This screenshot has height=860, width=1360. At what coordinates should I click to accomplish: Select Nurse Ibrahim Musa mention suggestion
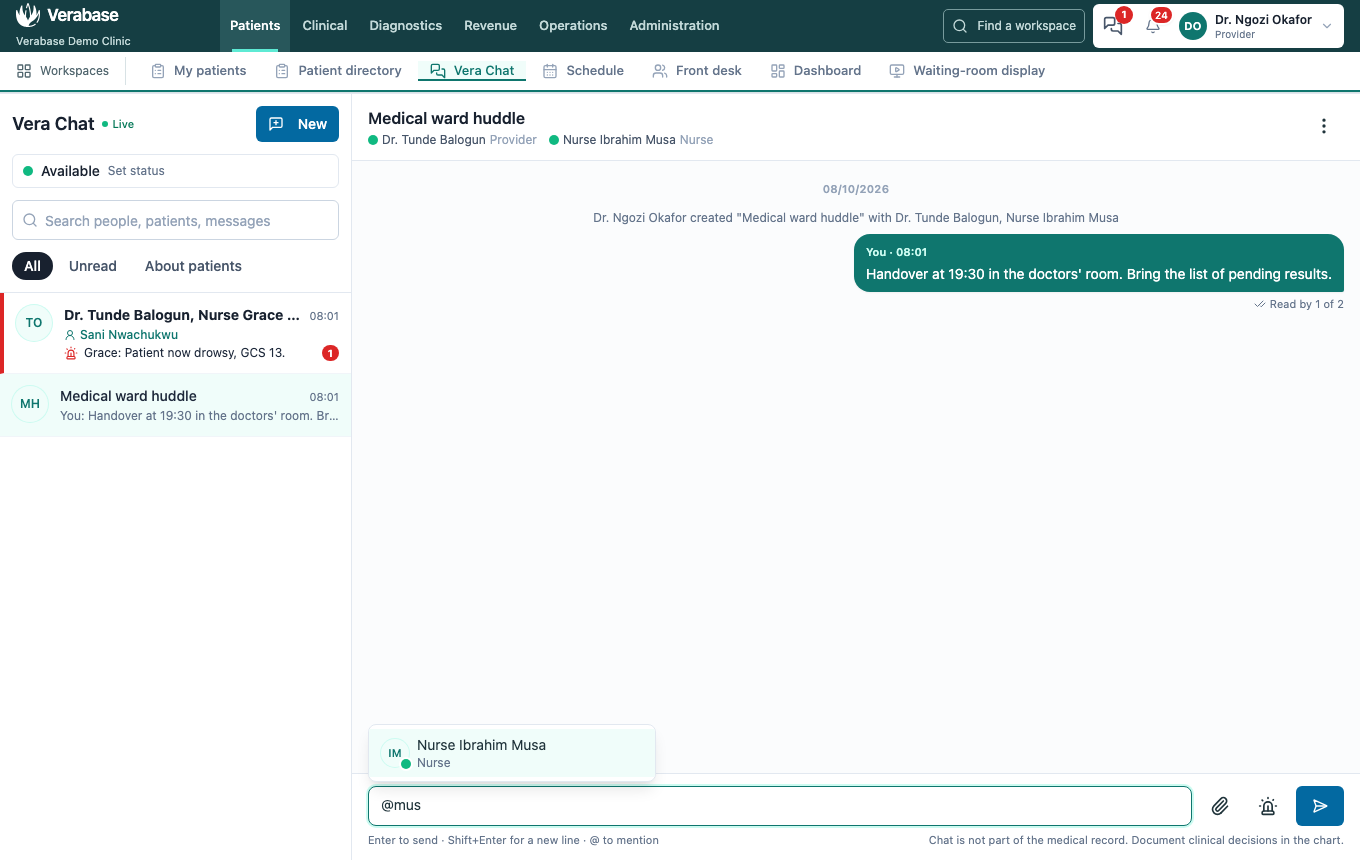coord(512,753)
